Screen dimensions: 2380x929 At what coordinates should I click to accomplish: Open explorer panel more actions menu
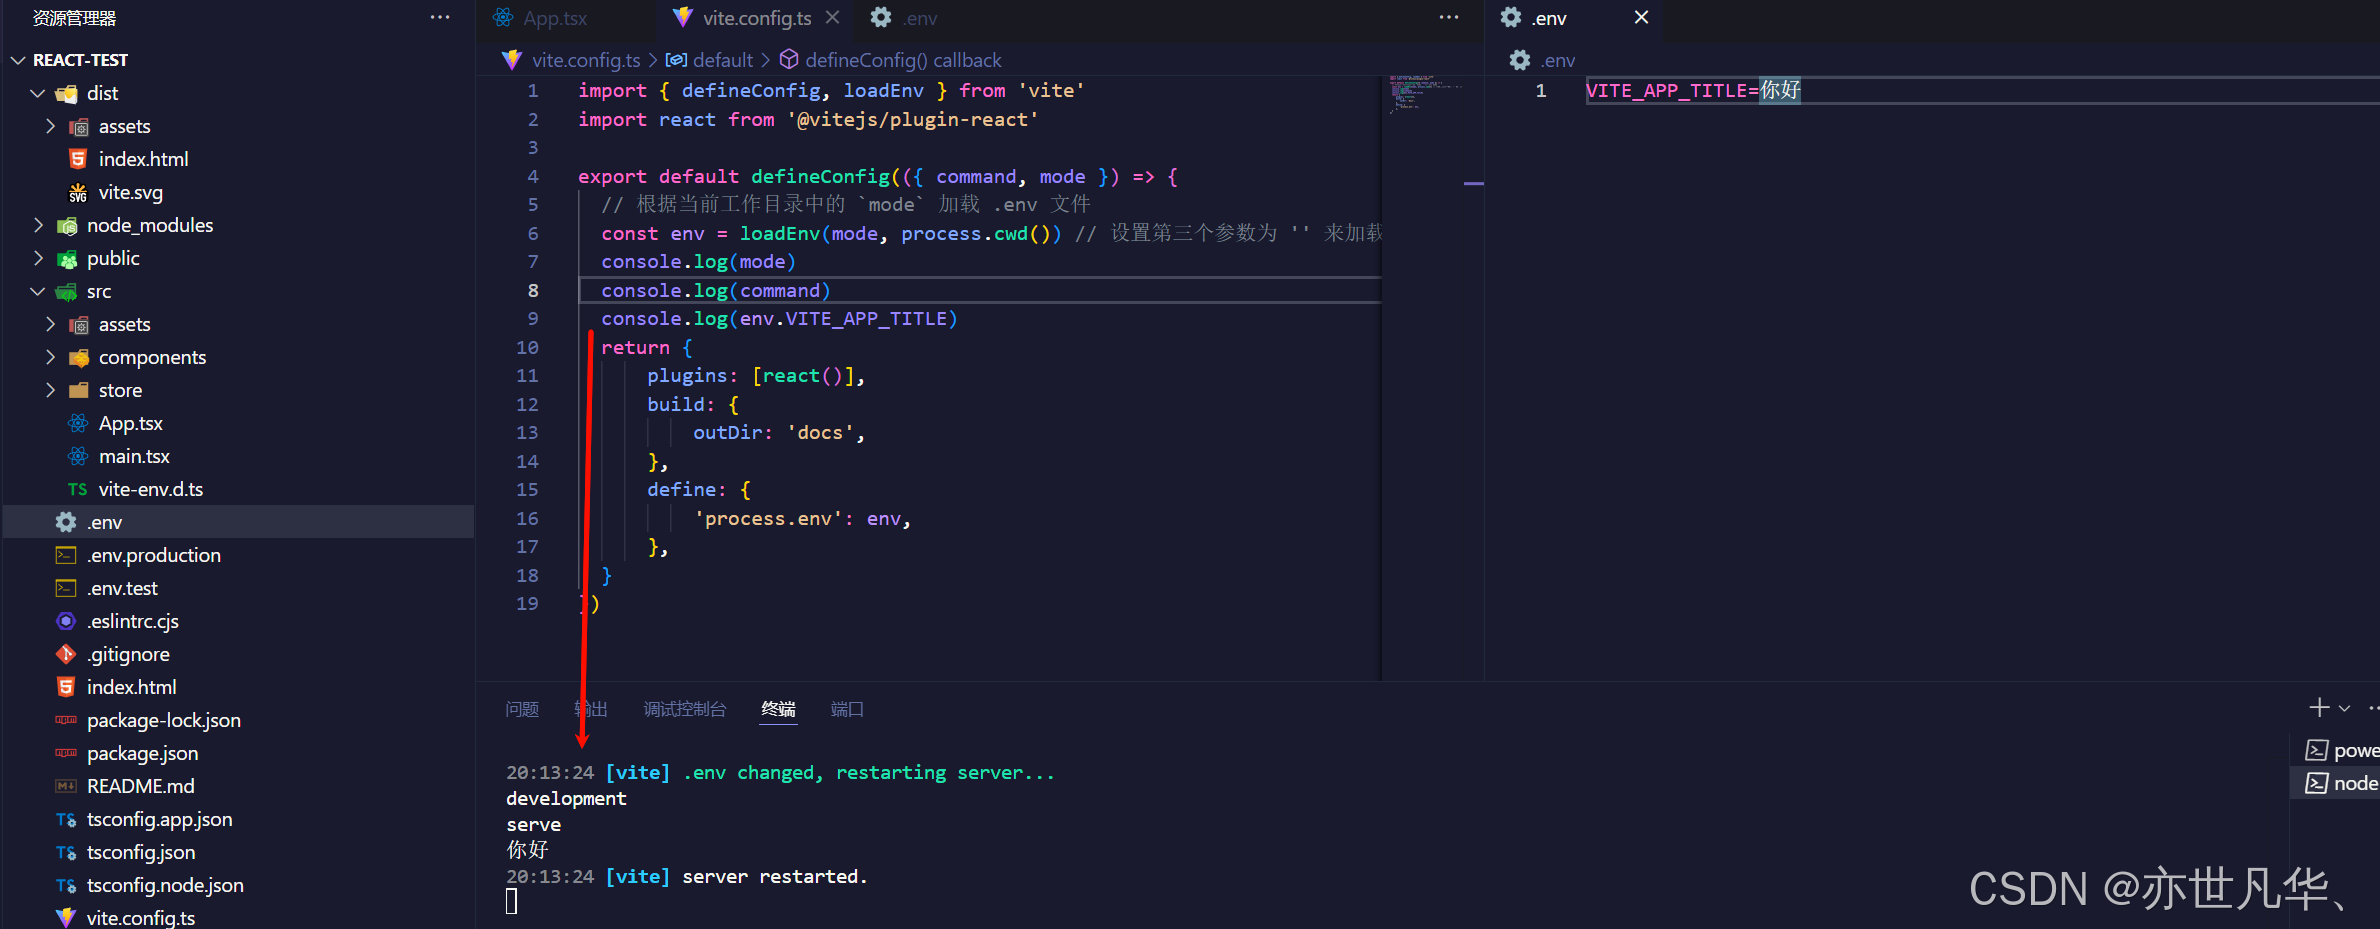tap(439, 18)
